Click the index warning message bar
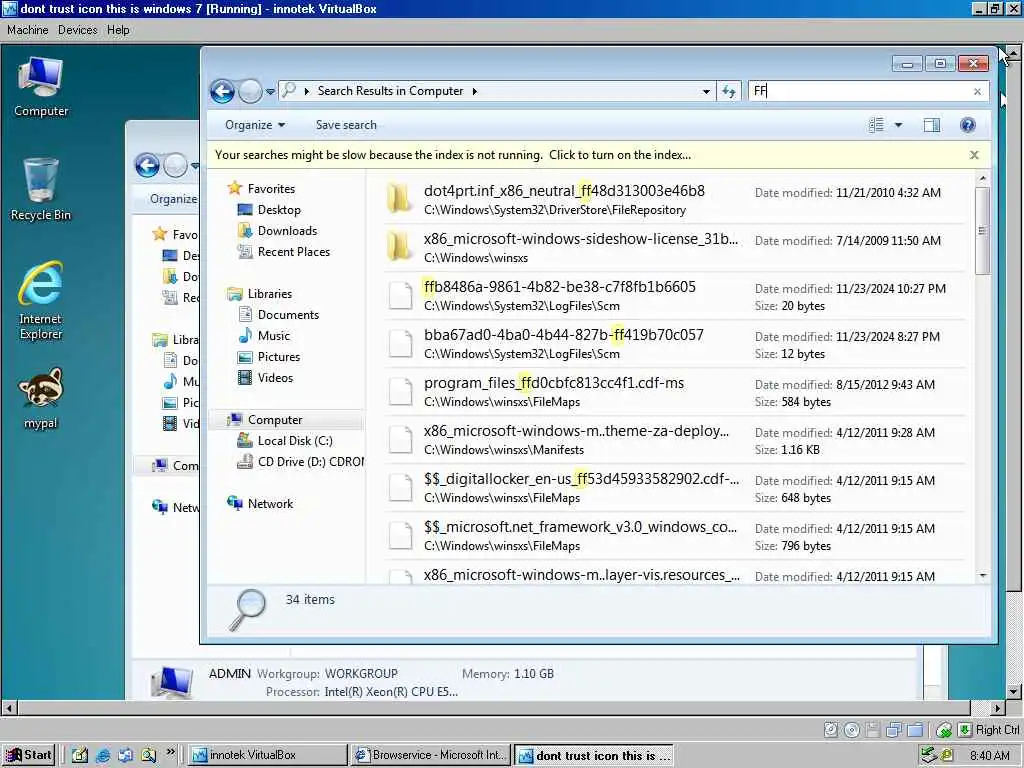 point(453,155)
